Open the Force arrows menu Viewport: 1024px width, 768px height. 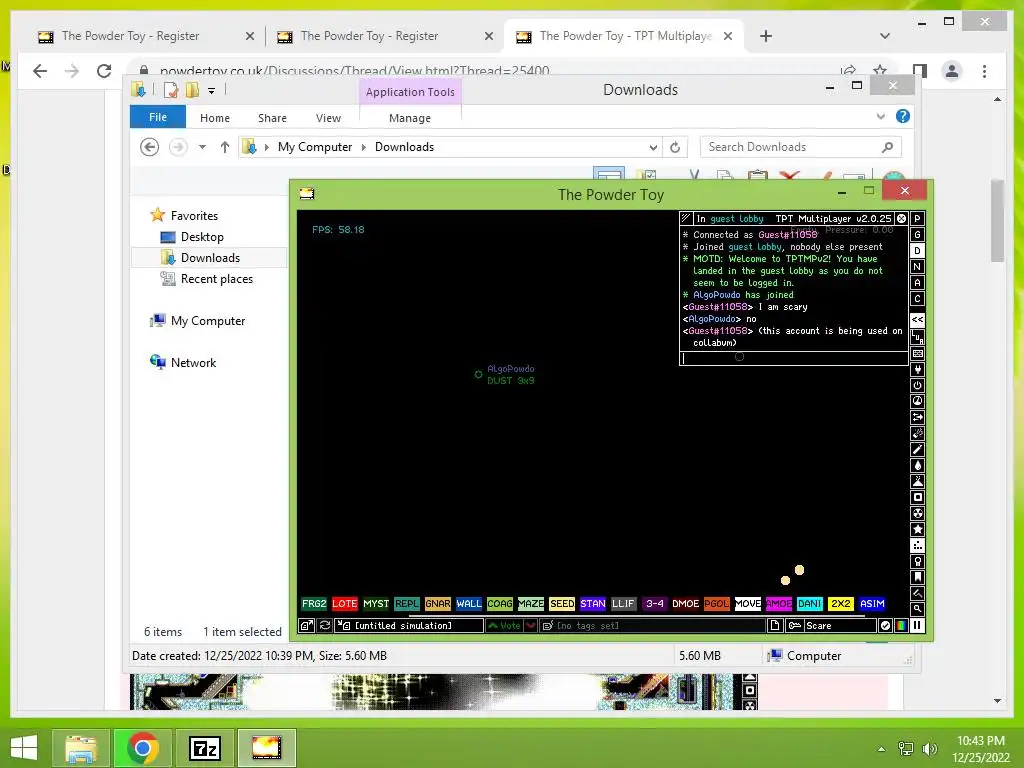[918, 417]
